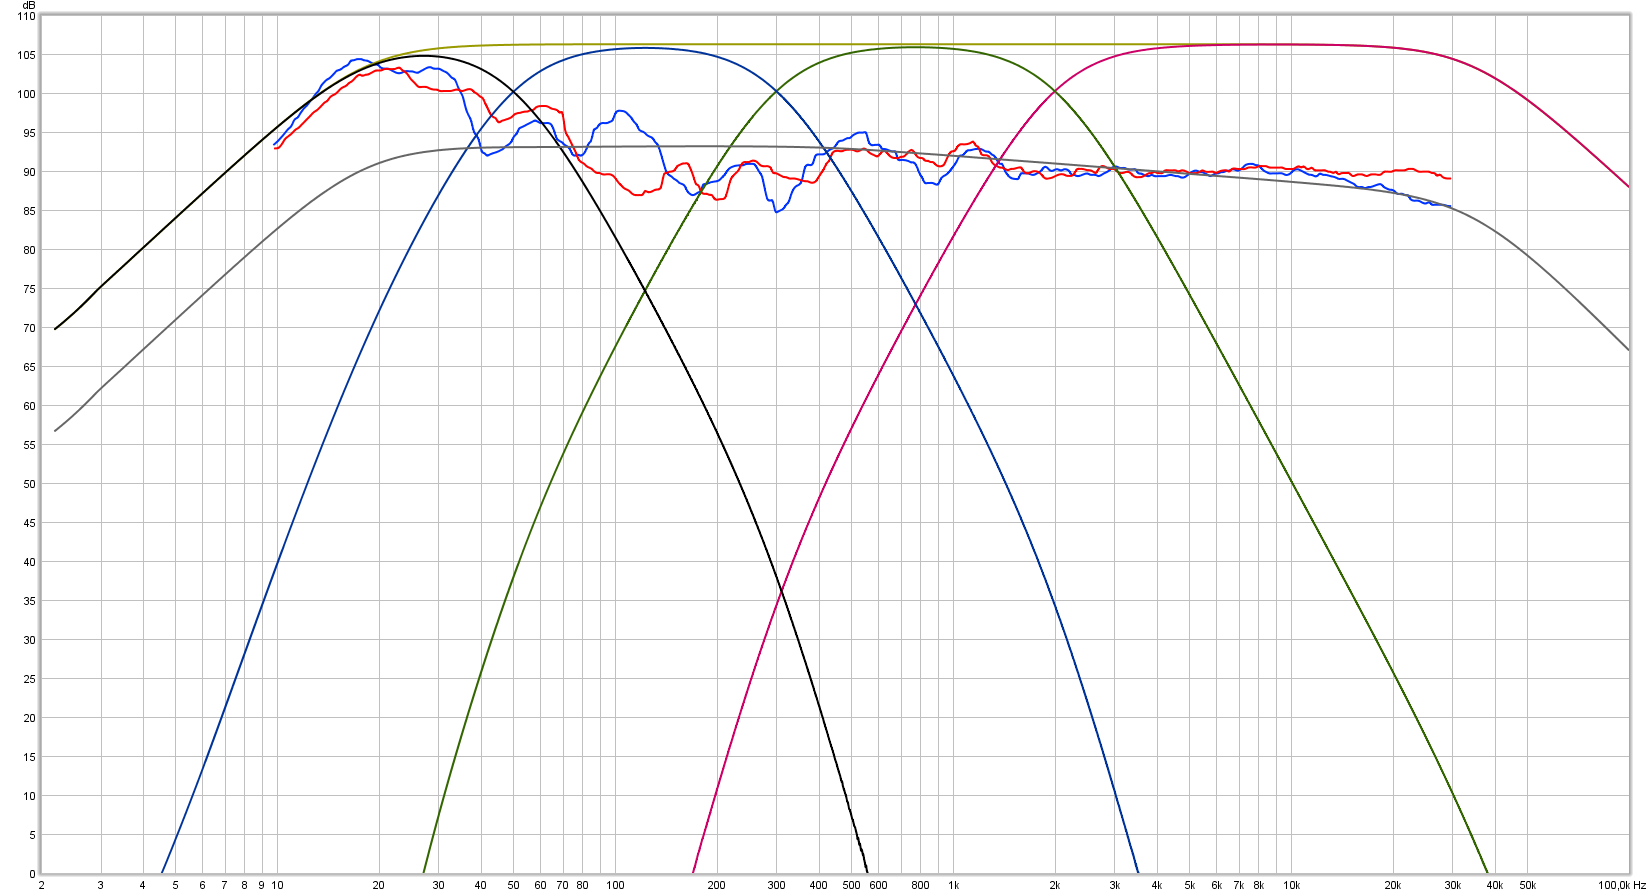Click the "5k" label on the frequency axis
1649x894 pixels.
[1189, 885]
